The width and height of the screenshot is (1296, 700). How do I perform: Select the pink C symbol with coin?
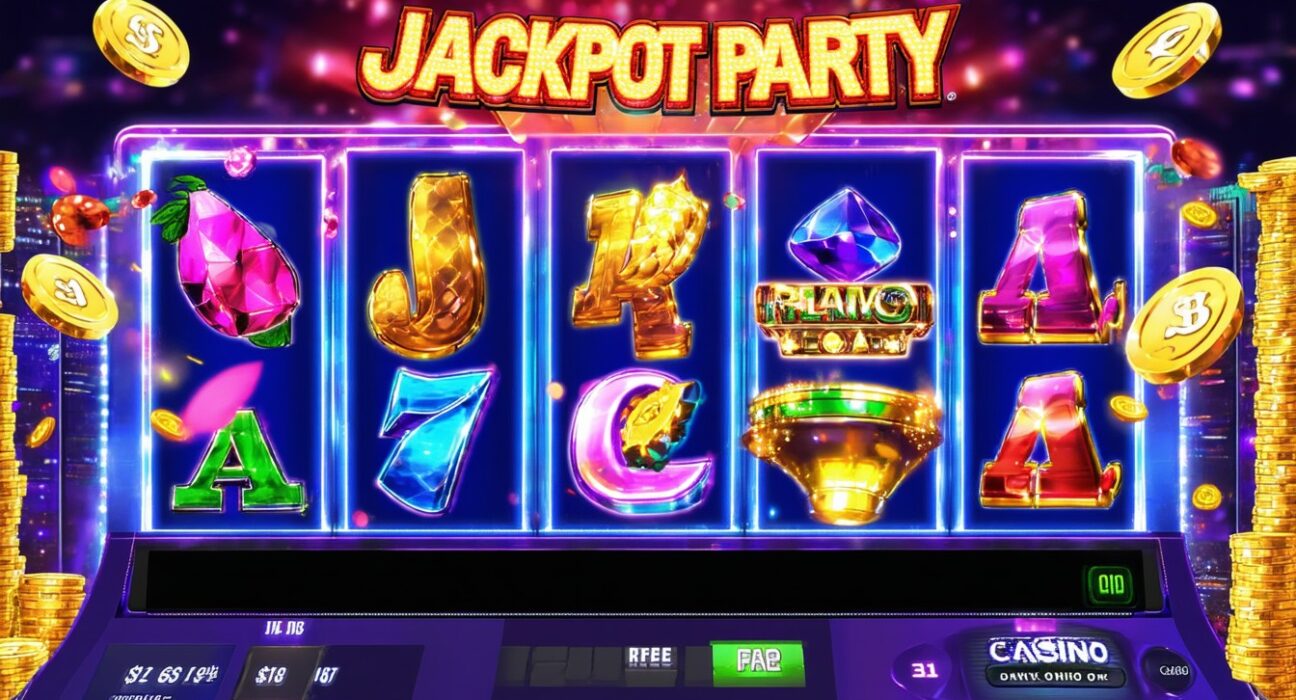[x=640, y=441]
